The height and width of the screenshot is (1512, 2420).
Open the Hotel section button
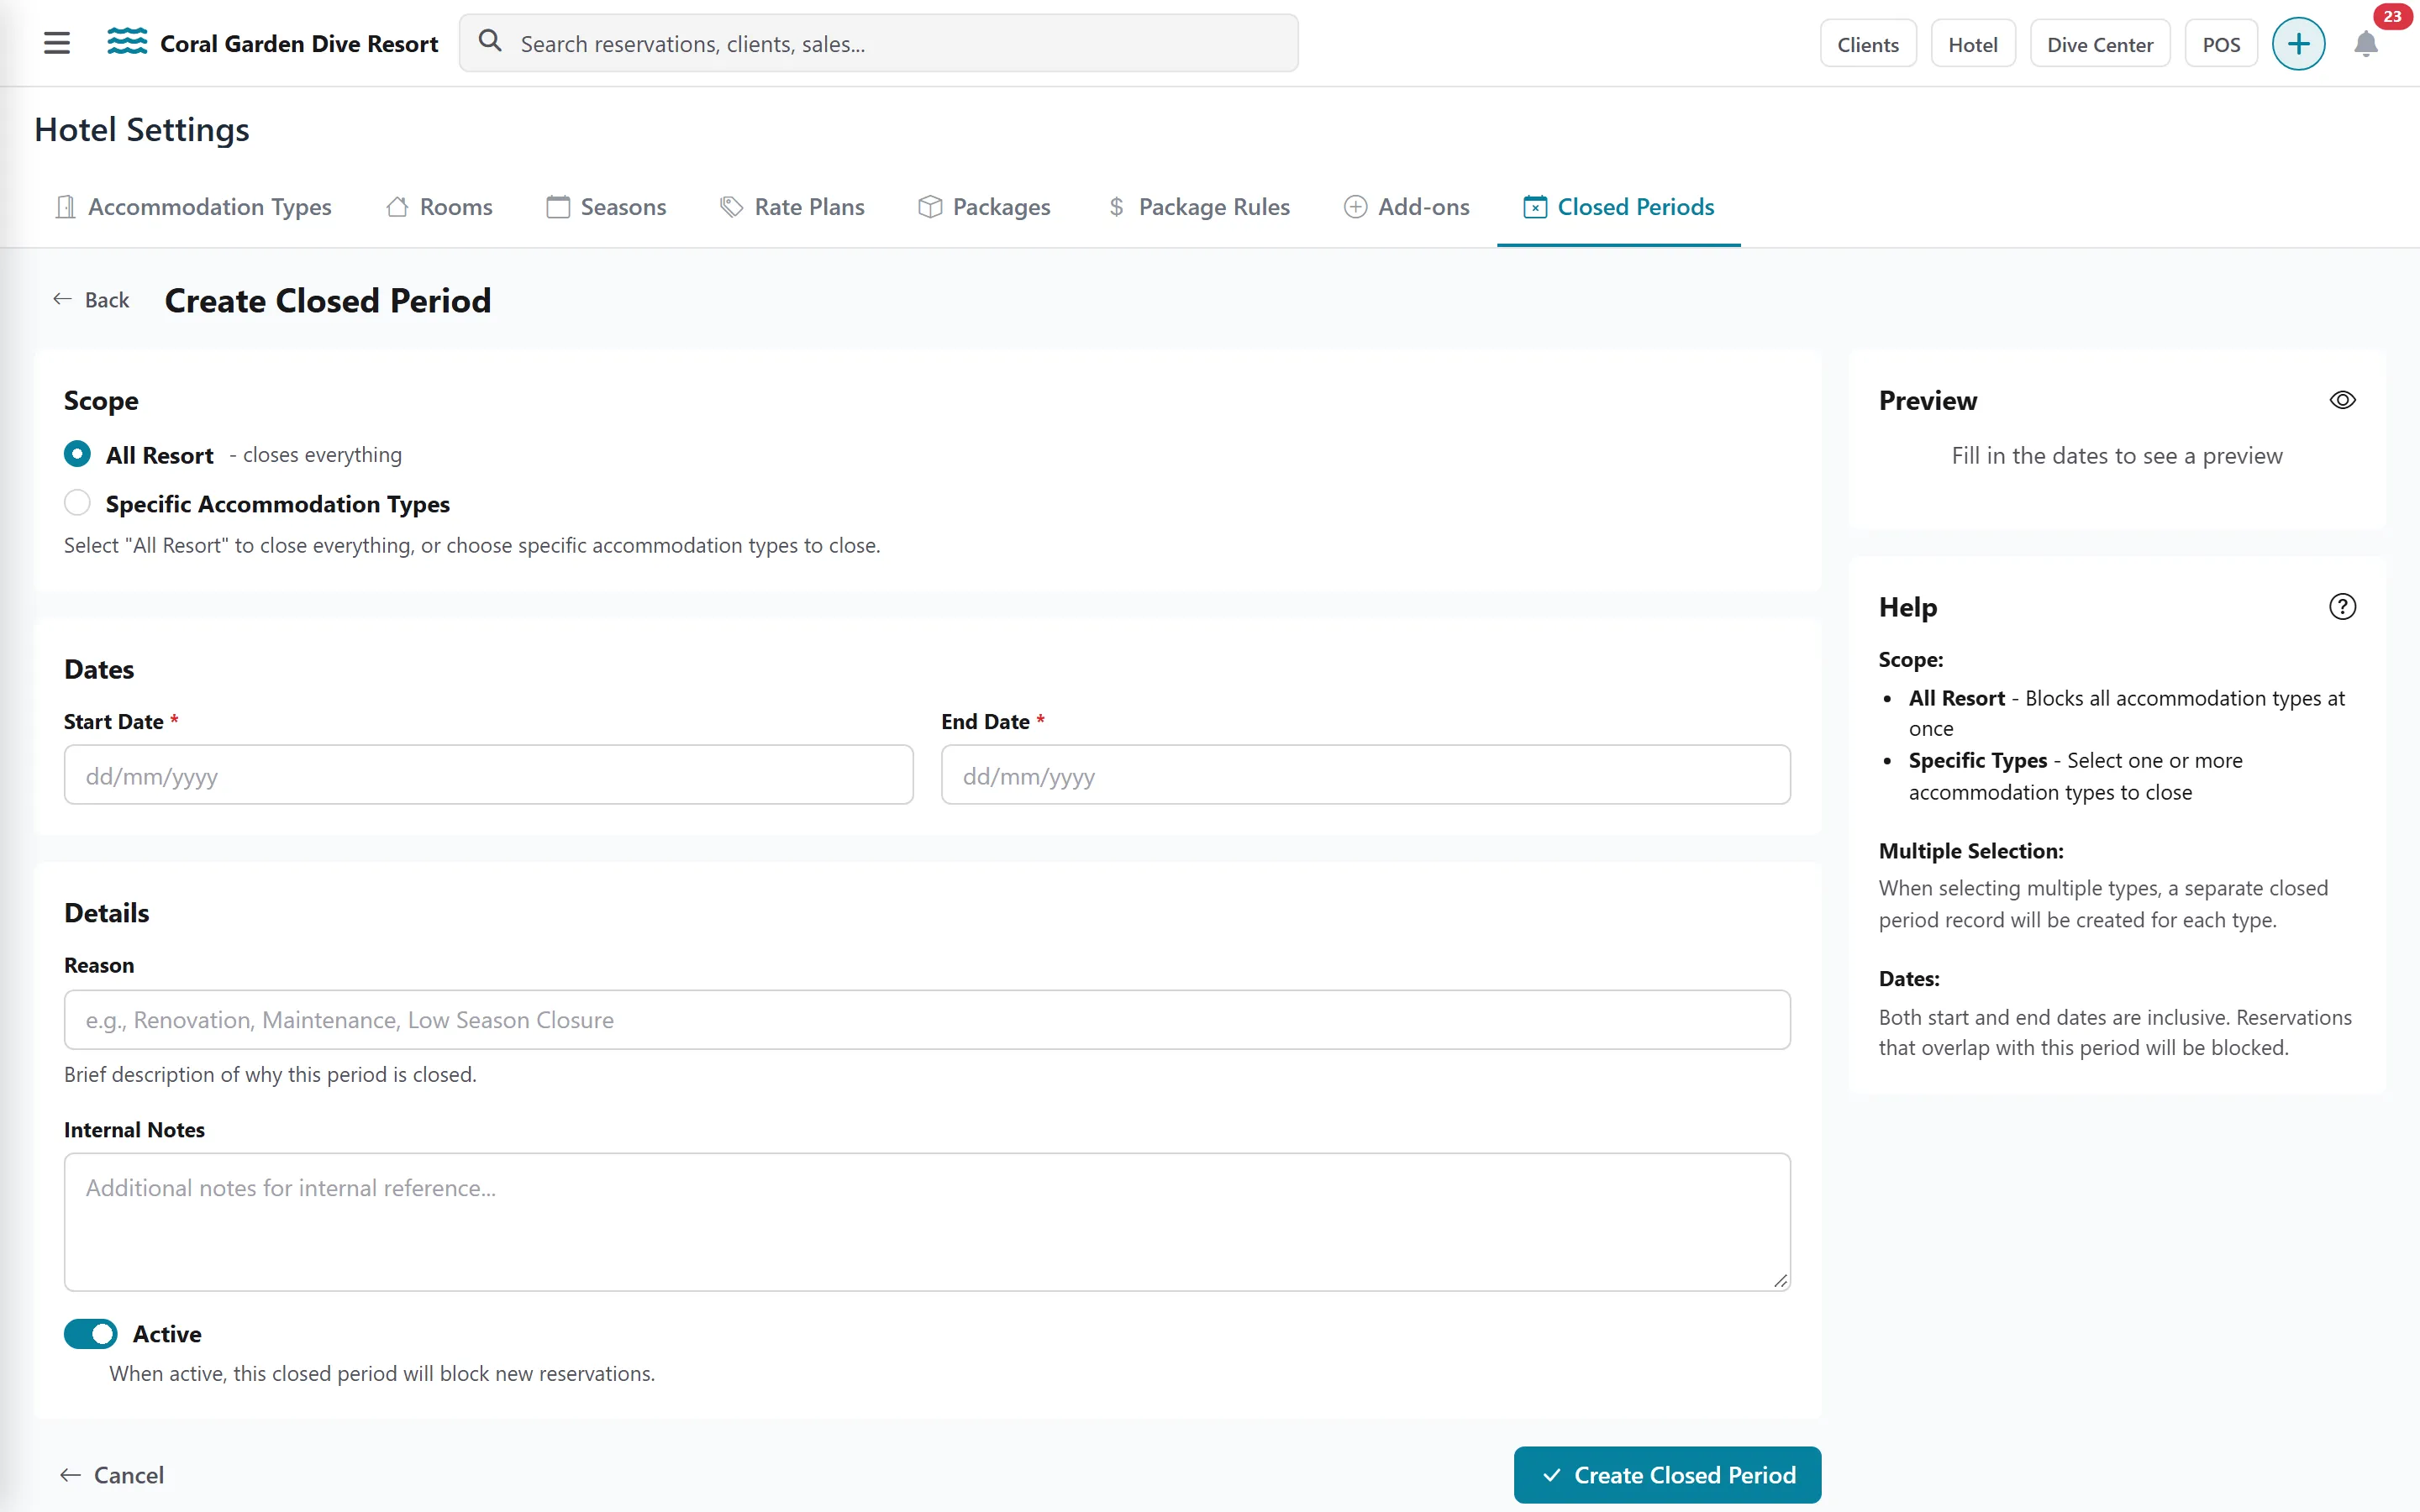(x=1972, y=44)
